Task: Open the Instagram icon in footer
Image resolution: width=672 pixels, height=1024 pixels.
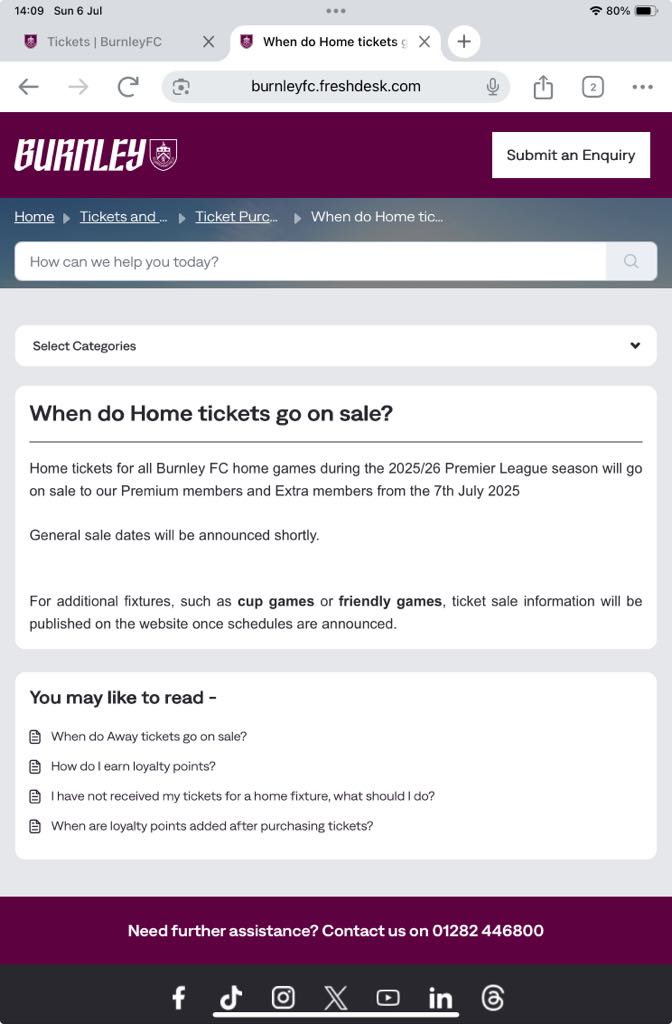Action: coord(283,997)
